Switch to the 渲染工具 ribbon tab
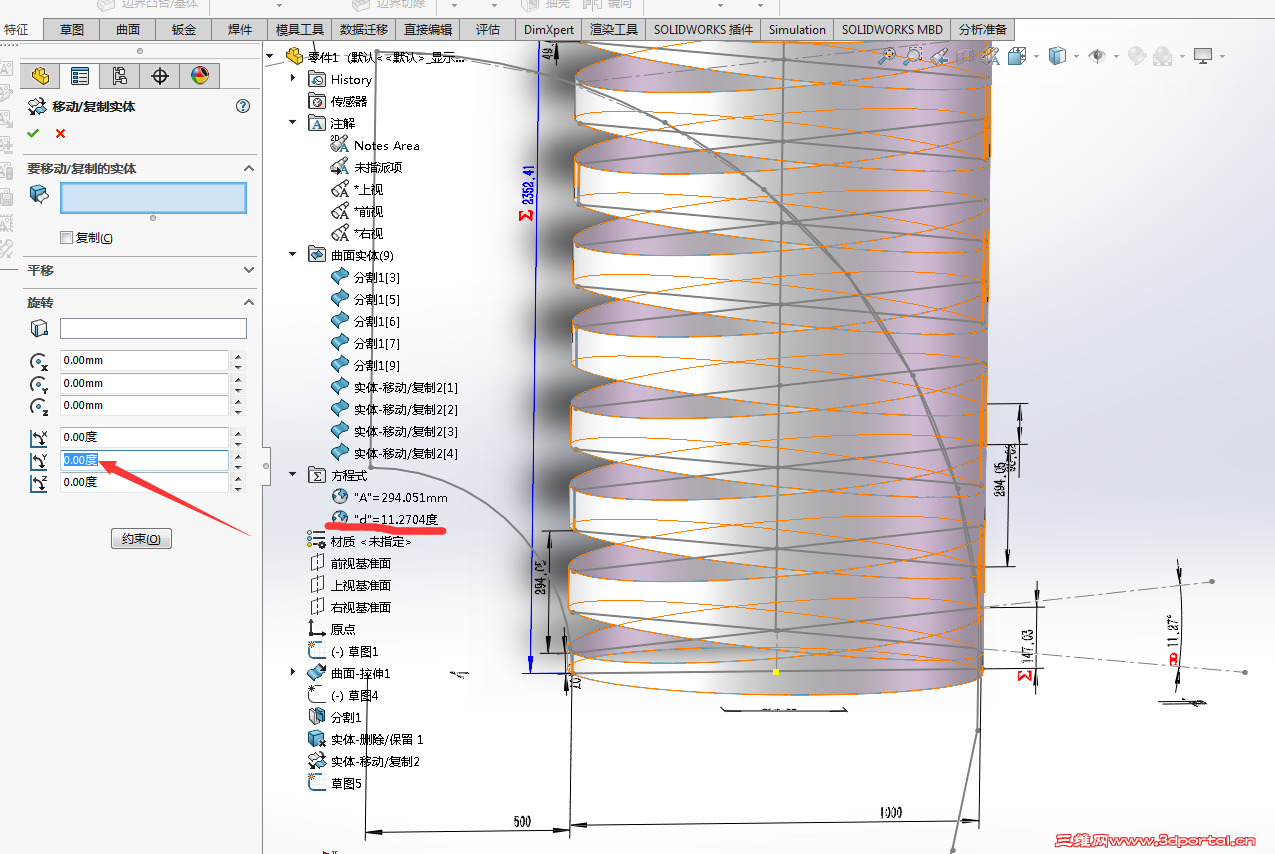This screenshot has height=854, width=1275. click(613, 29)
